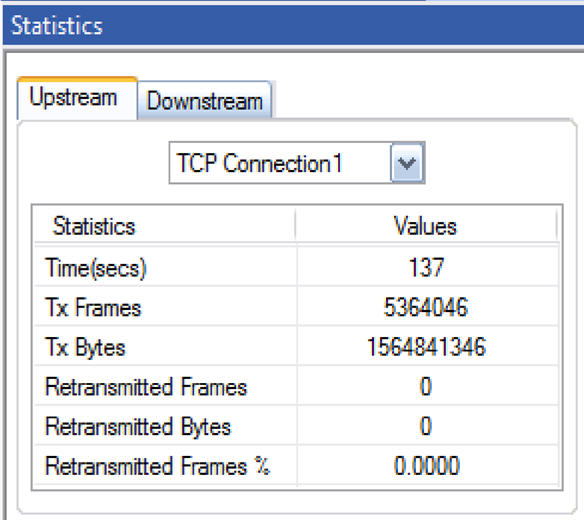Click the TCP Connection1 combo box text
This screenshot has width=584, height=520.
pyautogui.click(x=259, y=163)
